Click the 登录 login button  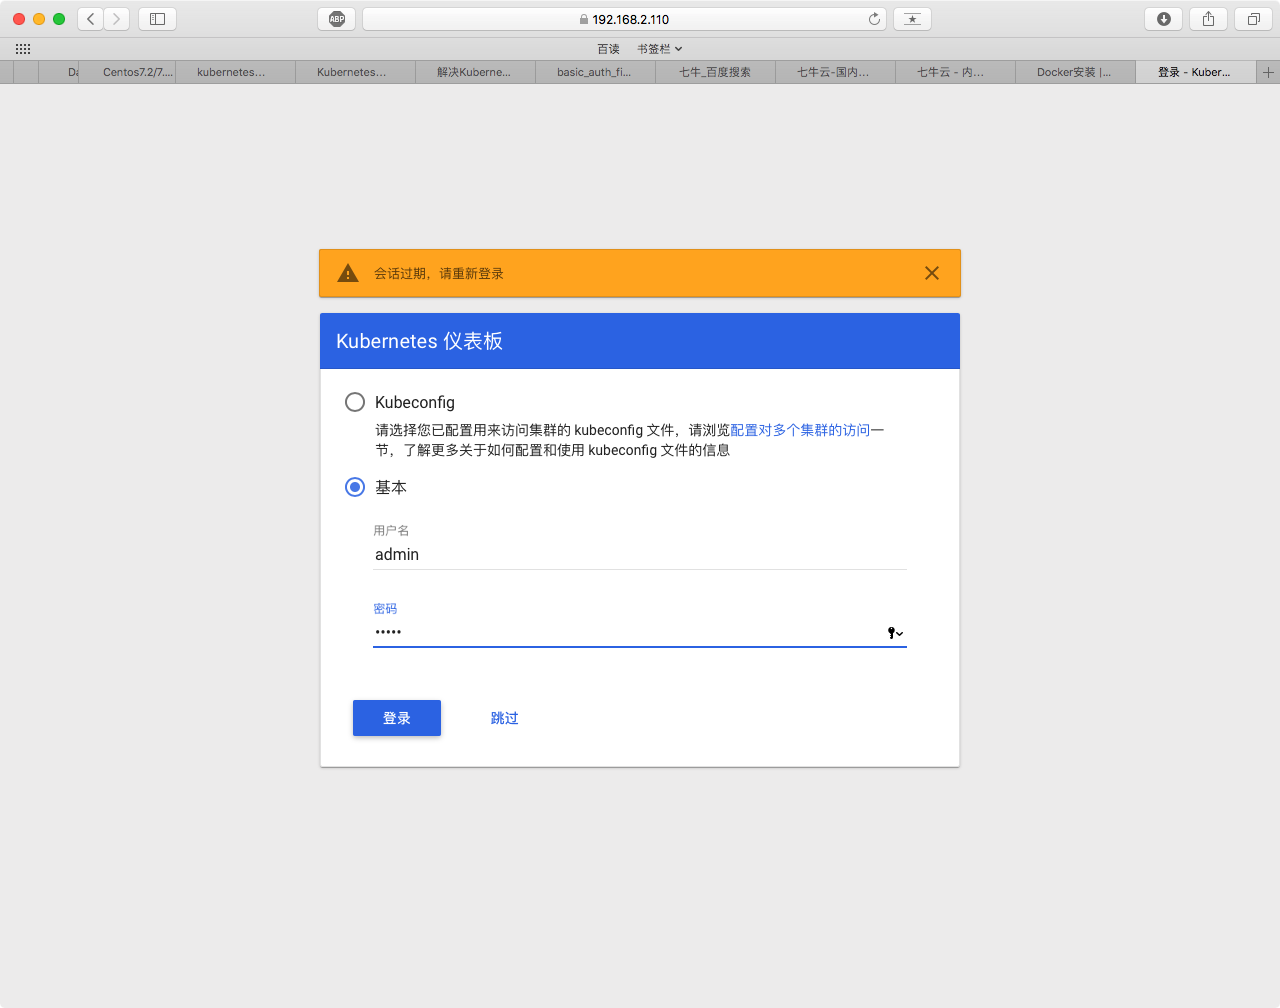coord(397,718)
